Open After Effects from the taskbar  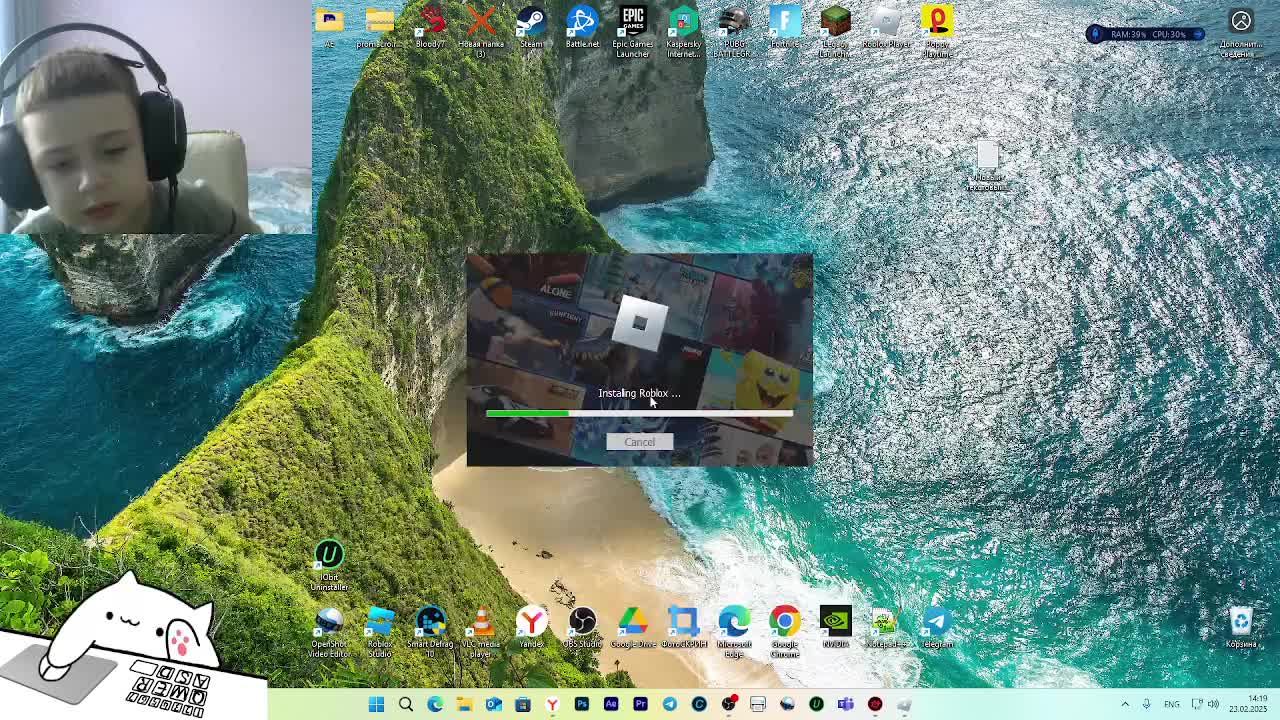click(611, 705)
